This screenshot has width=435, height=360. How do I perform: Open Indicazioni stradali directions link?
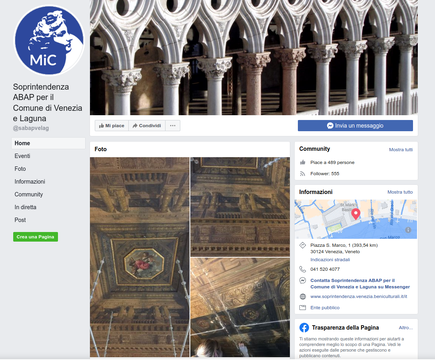point(330,260)
